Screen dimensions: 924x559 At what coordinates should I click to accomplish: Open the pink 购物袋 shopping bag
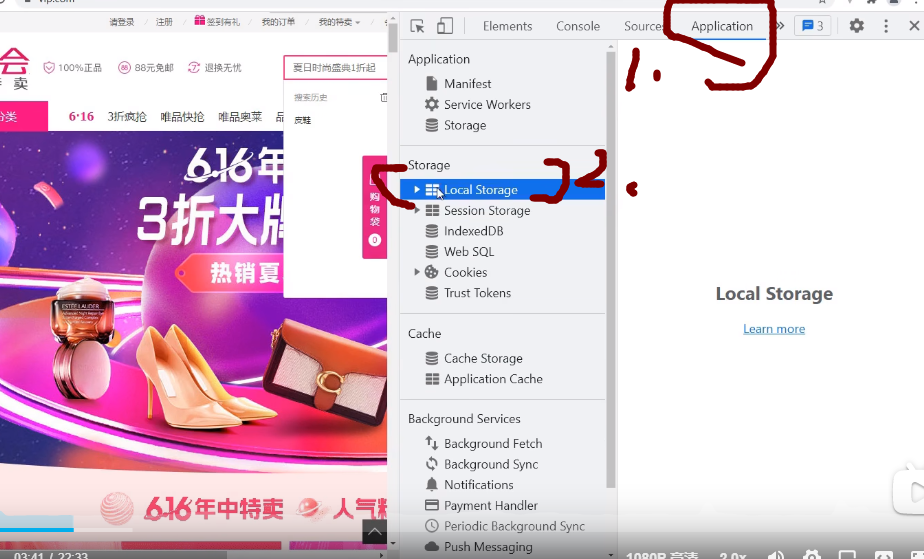coord(375,207)
